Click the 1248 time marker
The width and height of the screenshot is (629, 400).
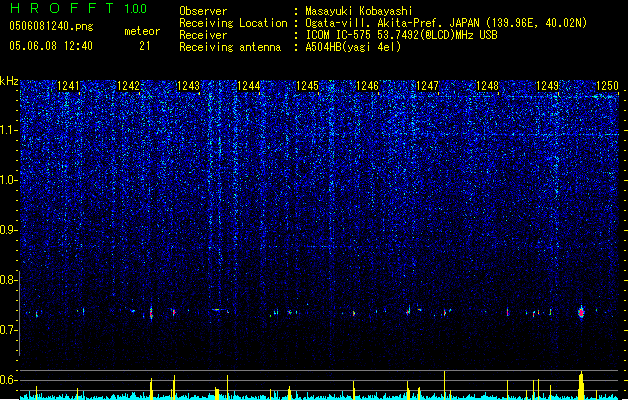(487, 86)
